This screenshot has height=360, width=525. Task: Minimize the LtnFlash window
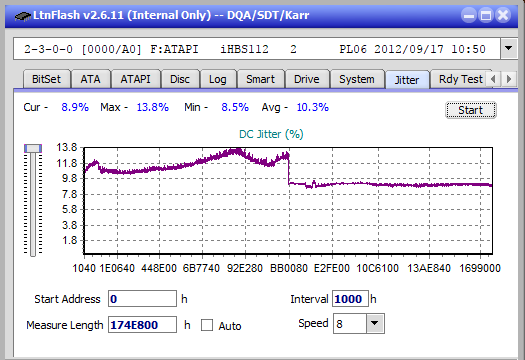[469, 15]
